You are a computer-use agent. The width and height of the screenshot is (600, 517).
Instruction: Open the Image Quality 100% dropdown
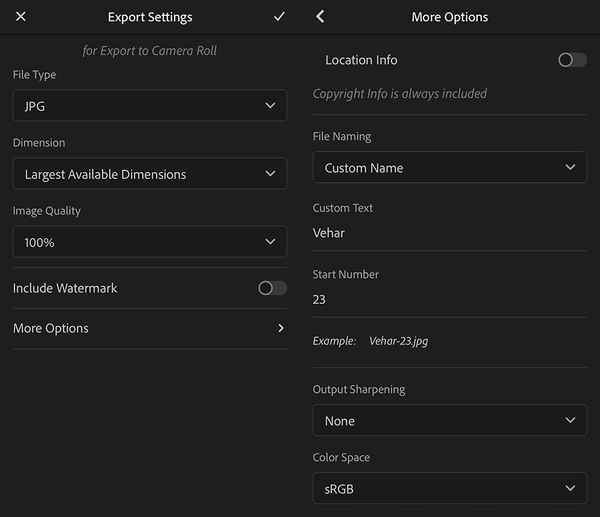150,242
